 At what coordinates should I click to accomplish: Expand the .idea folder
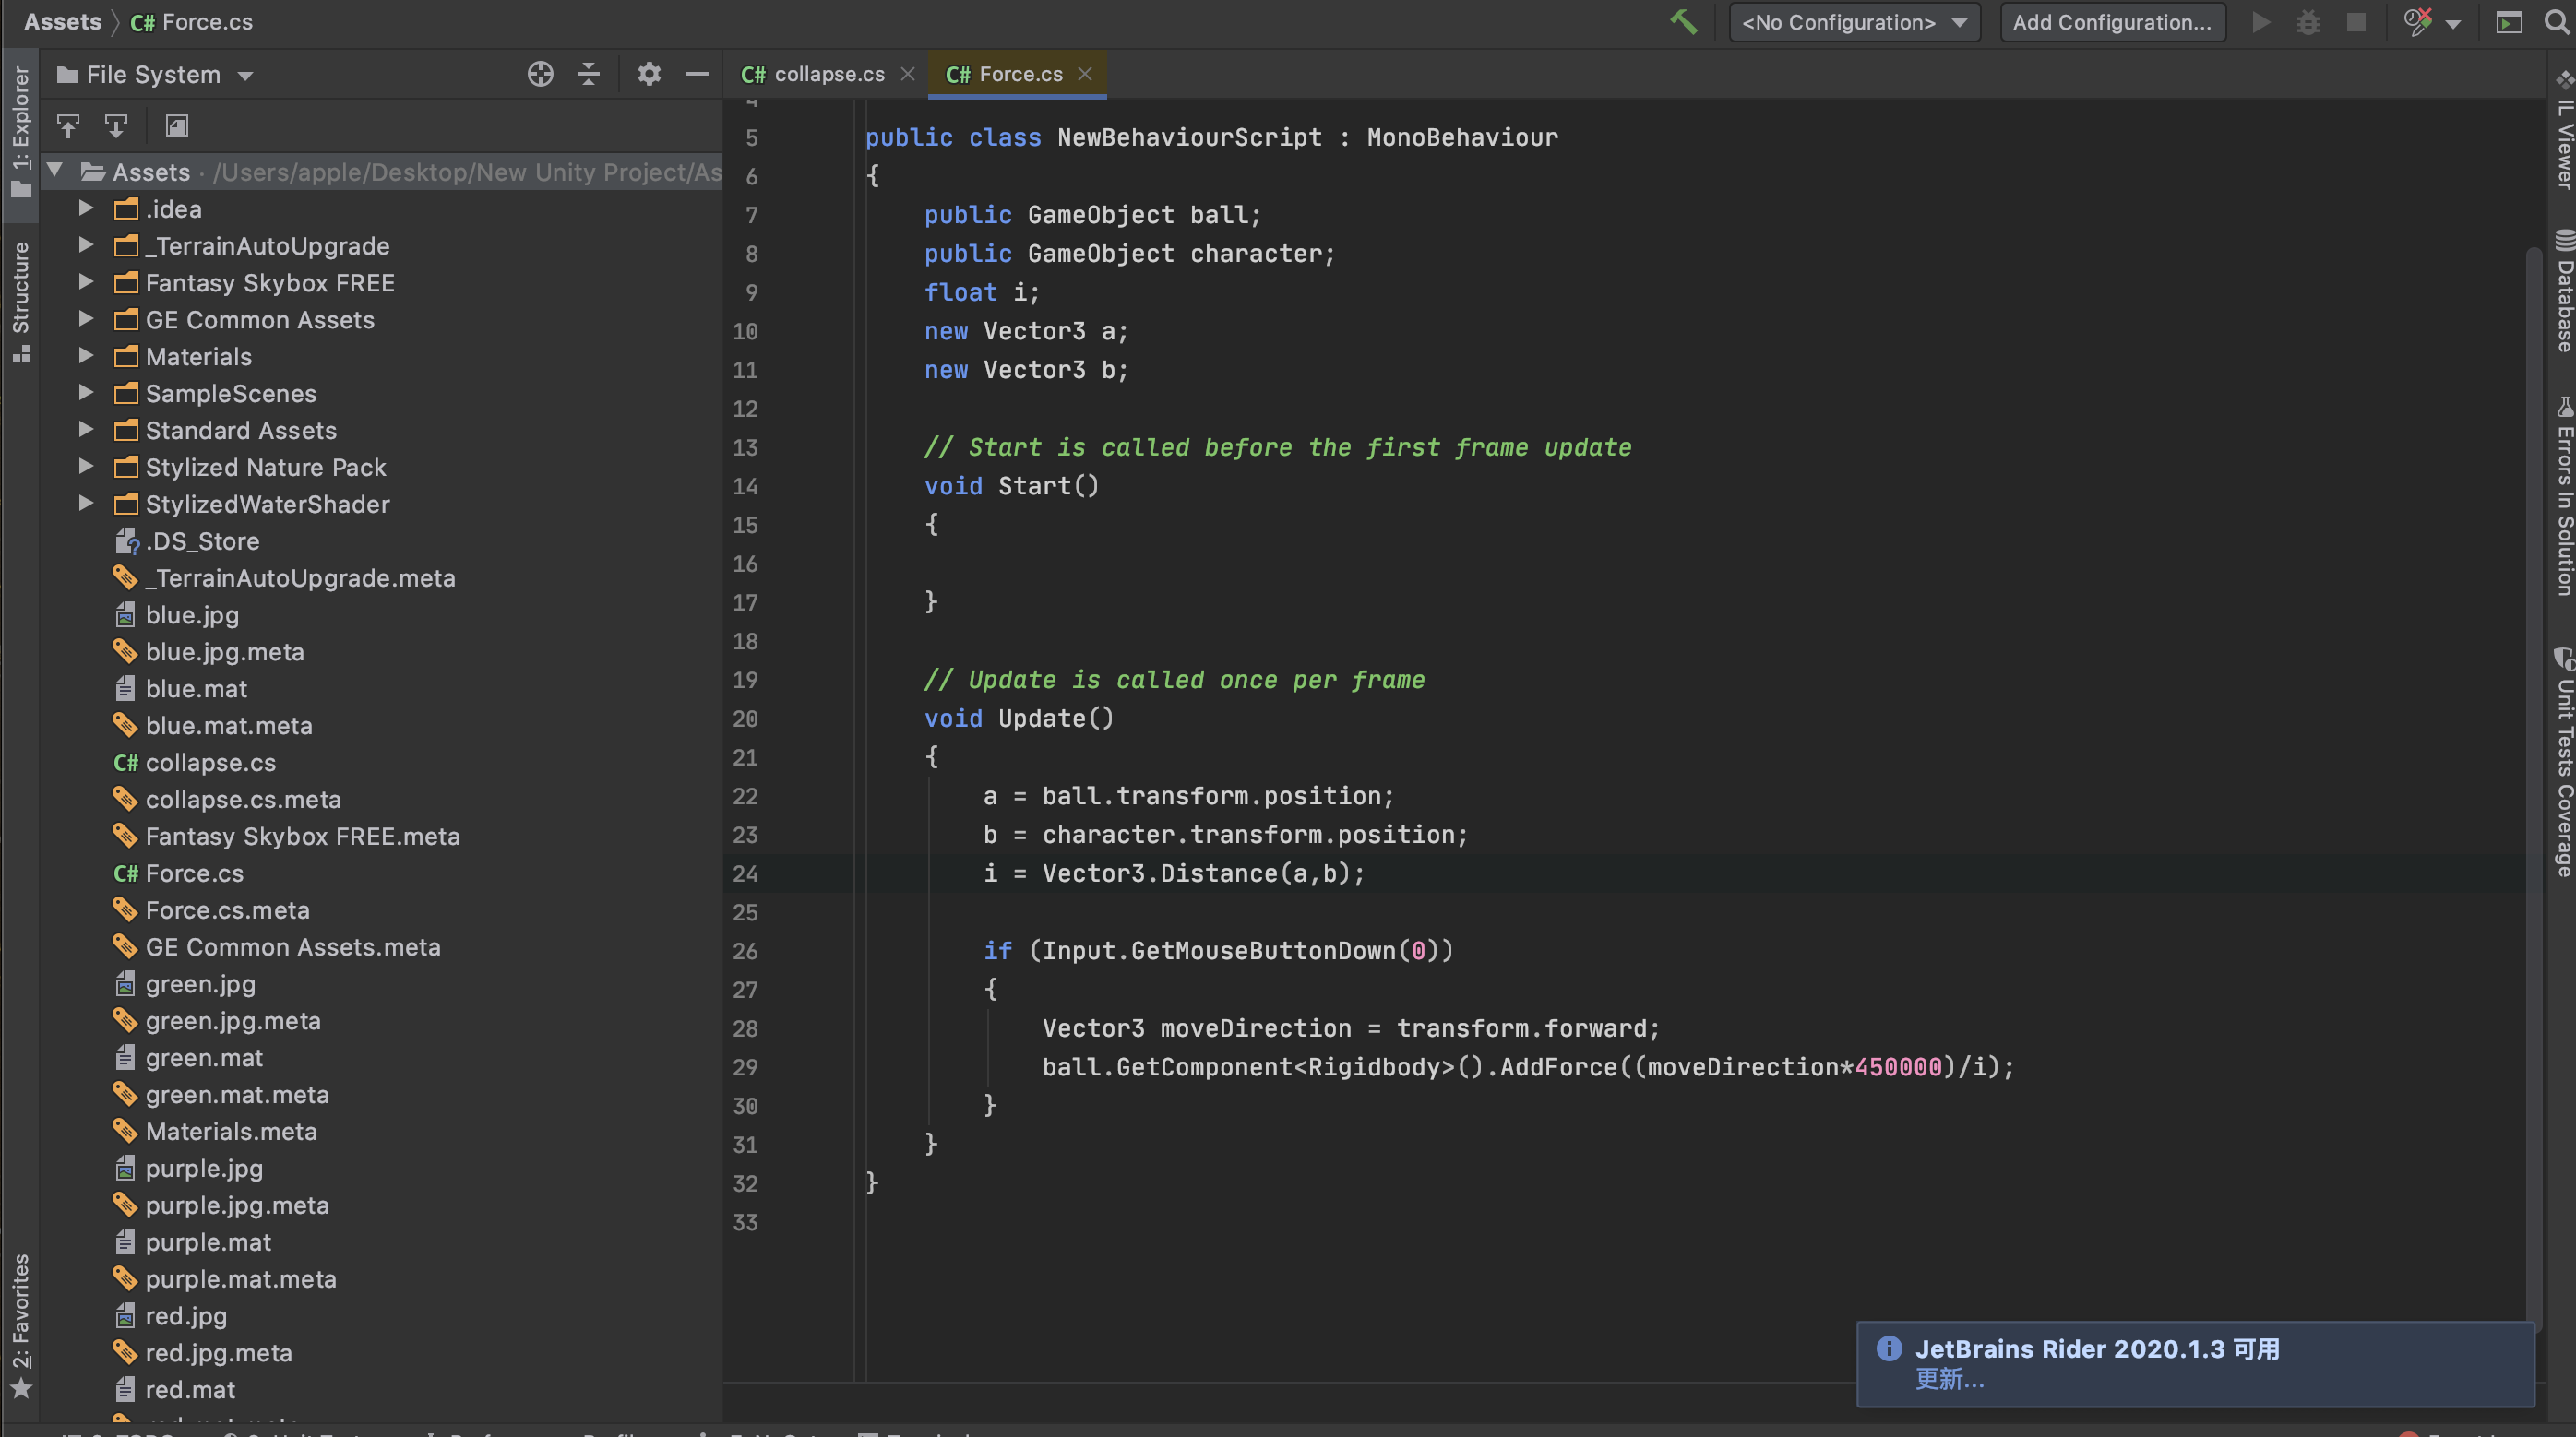click(86, 208)
